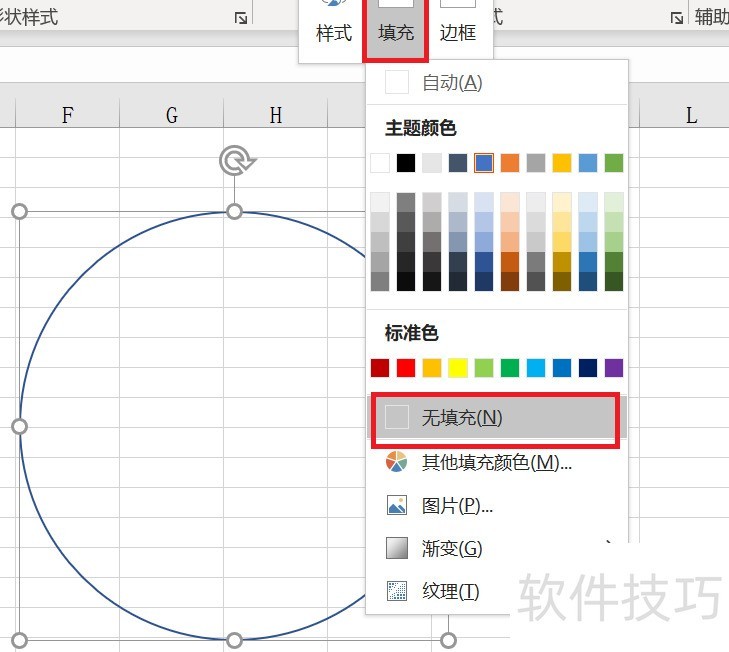This screenshot has height=652, width=729.
Task: Pick the purple standard color
Action: [614, 368]
